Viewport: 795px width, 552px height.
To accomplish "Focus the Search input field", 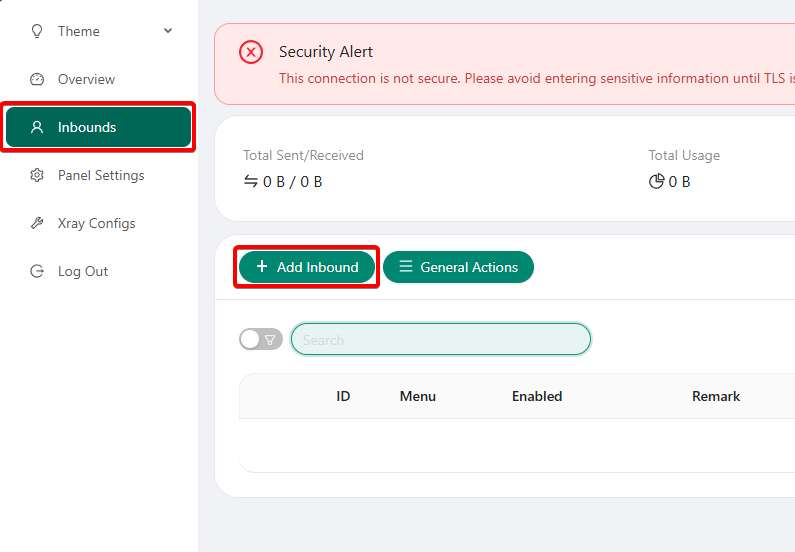I will (x=440, y=340).
